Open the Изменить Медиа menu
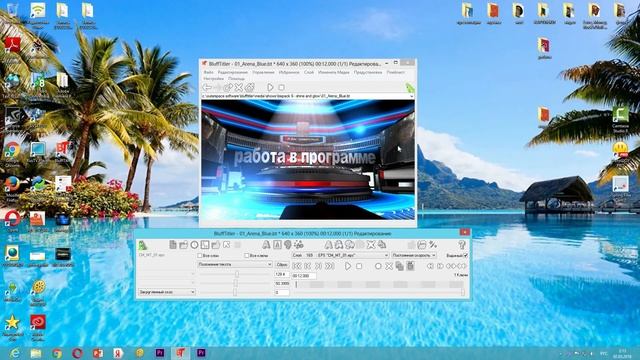640x360 pixels. pos(333,72)
